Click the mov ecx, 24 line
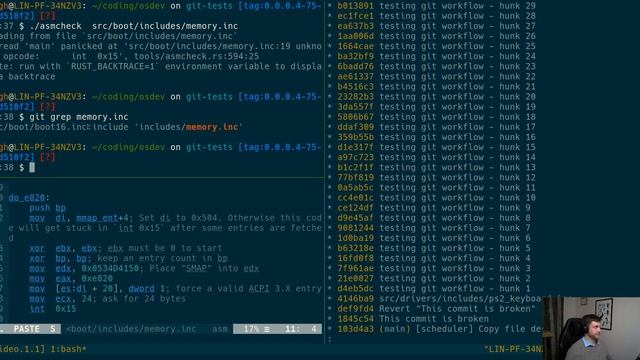The image size is (640, 360). (107, 298)
